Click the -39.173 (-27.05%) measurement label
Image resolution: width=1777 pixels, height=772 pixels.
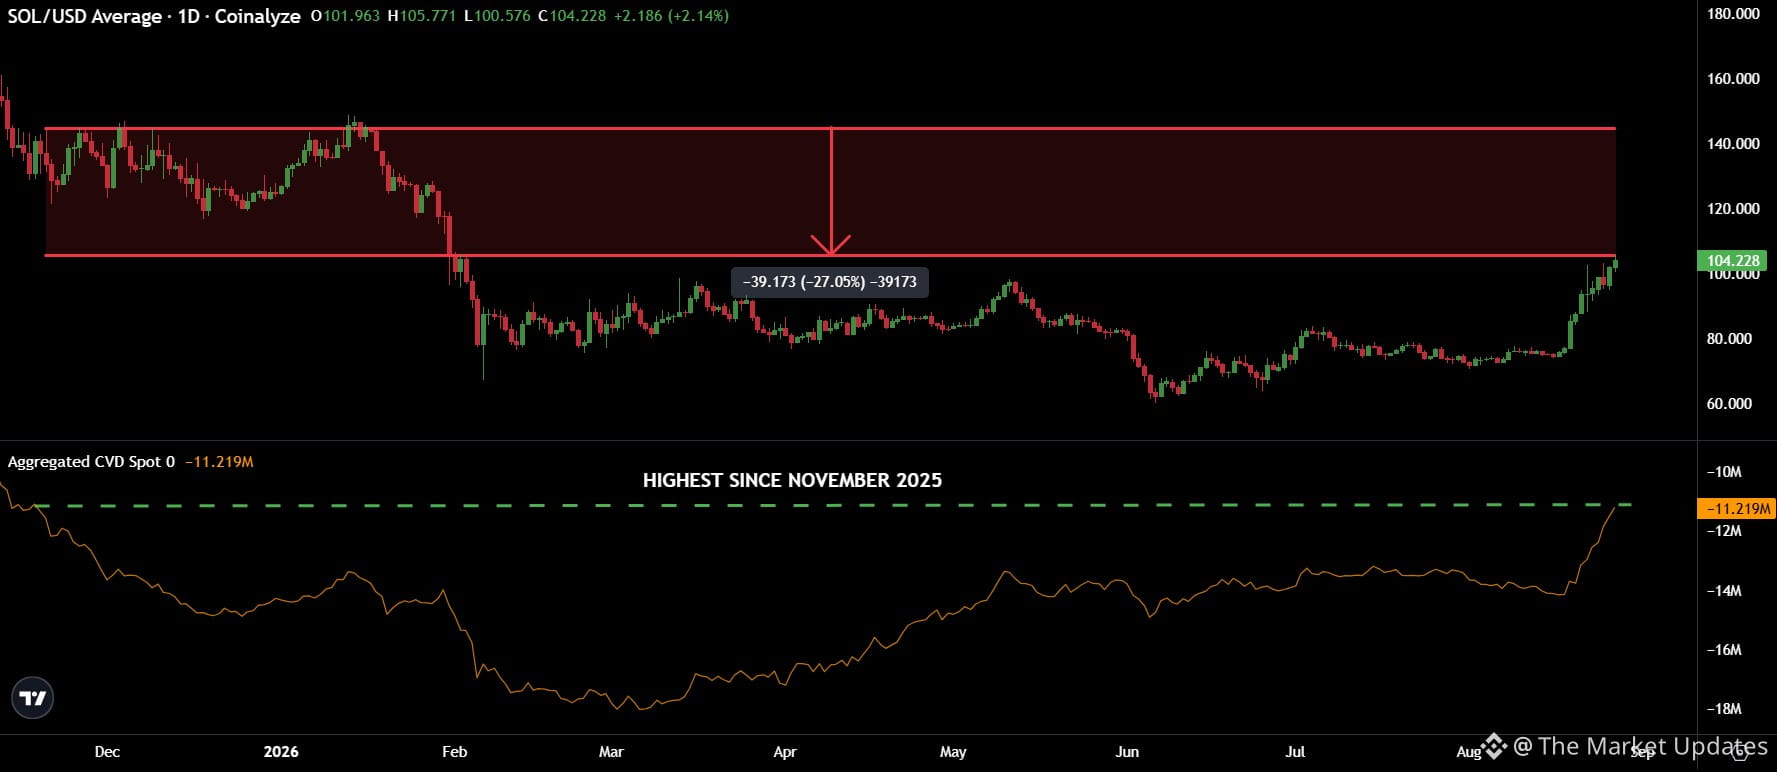[830, 282]
